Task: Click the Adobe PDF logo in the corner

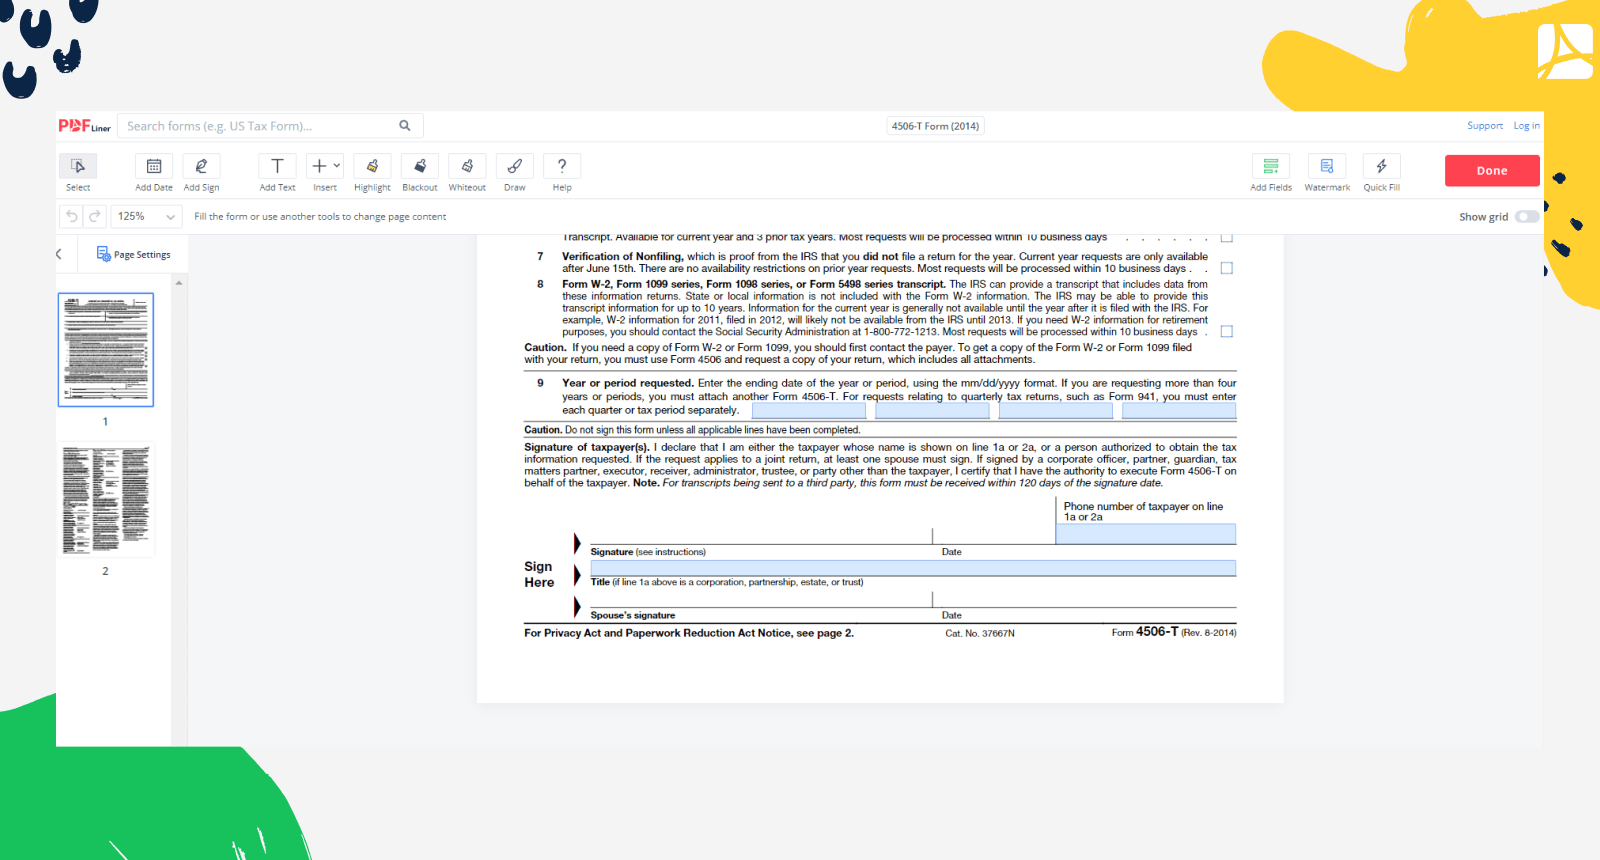Action: coord(1566,51)
